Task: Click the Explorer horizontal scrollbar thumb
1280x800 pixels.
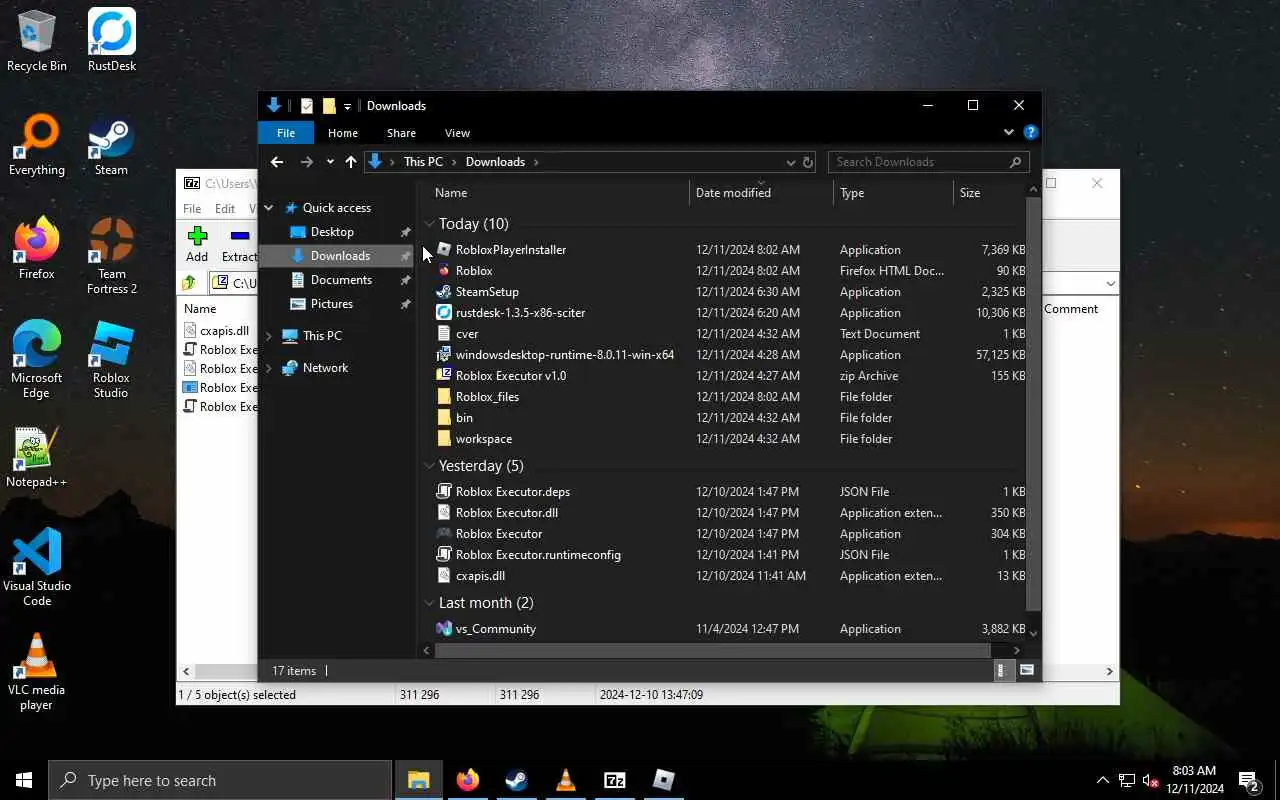Action: tap(712, 650)
